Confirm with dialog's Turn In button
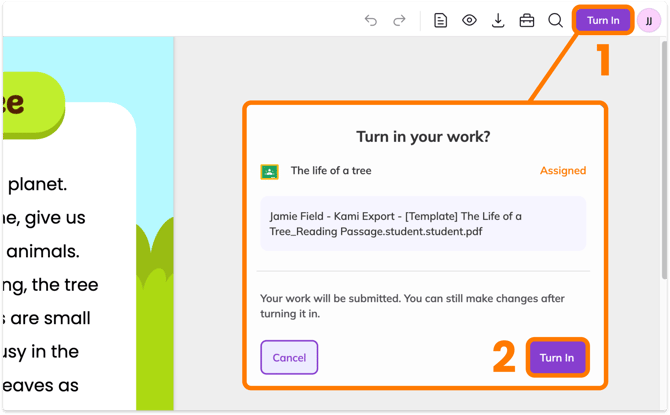This screenshot has width=670, height=415. pos(557,357)
